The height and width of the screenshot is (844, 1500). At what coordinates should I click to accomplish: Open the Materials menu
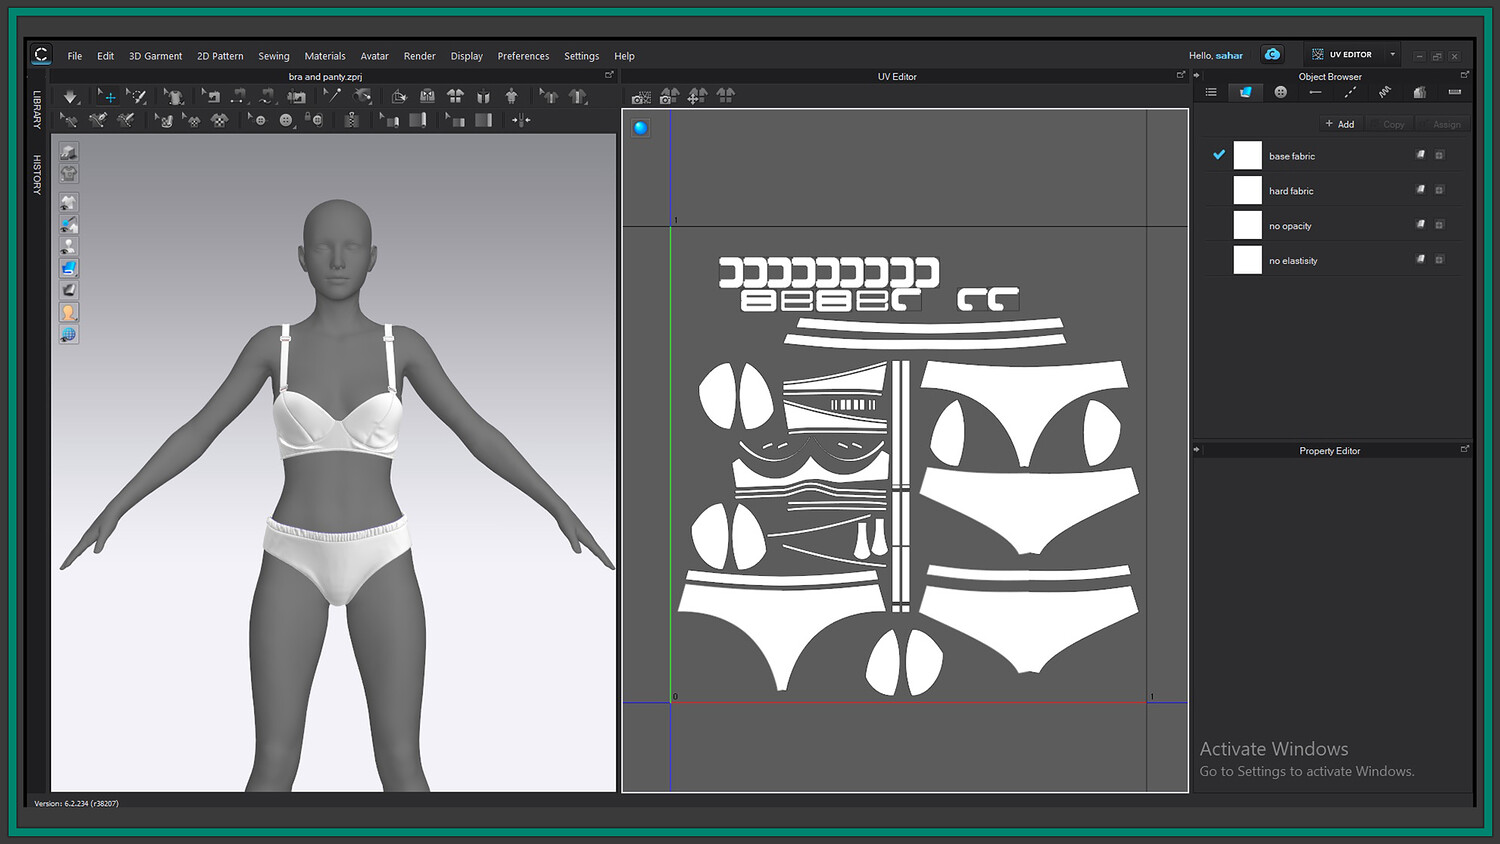324,56
